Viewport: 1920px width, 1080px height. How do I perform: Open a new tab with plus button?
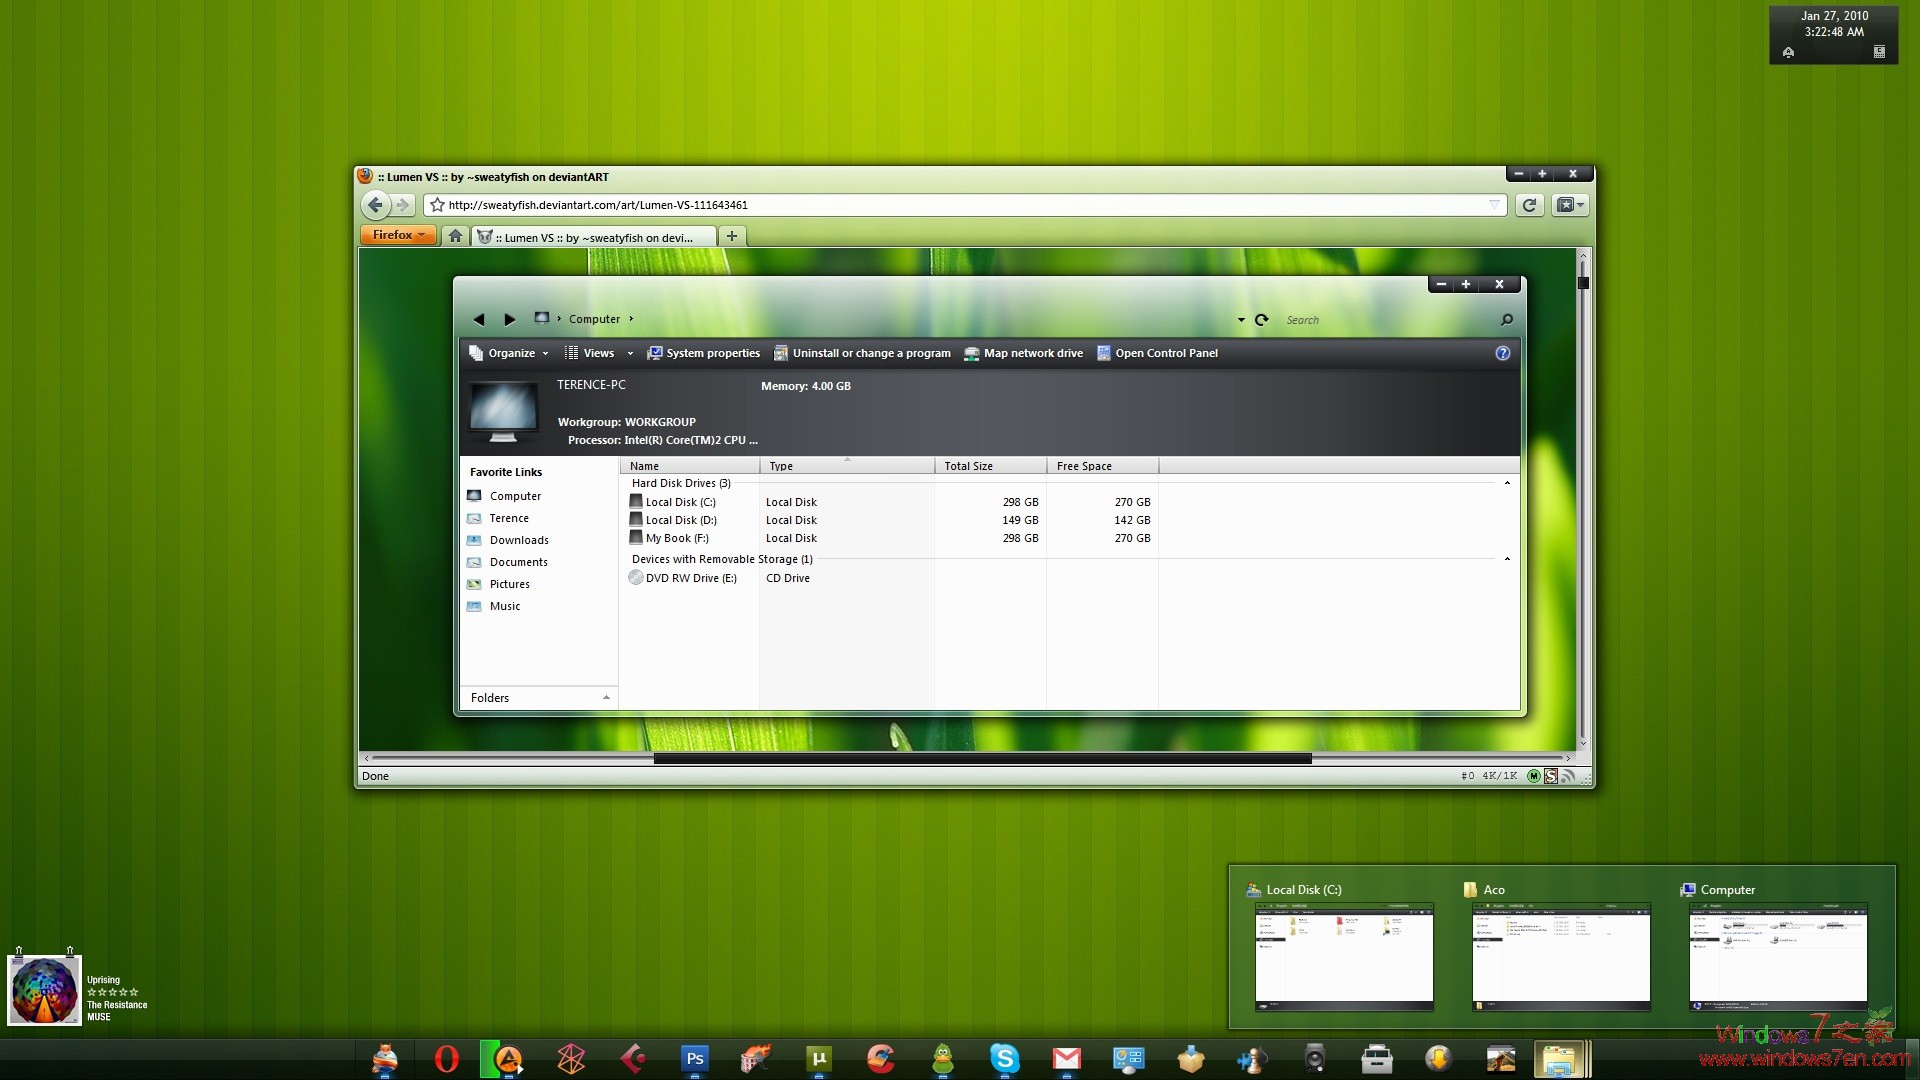click(731, 236)
